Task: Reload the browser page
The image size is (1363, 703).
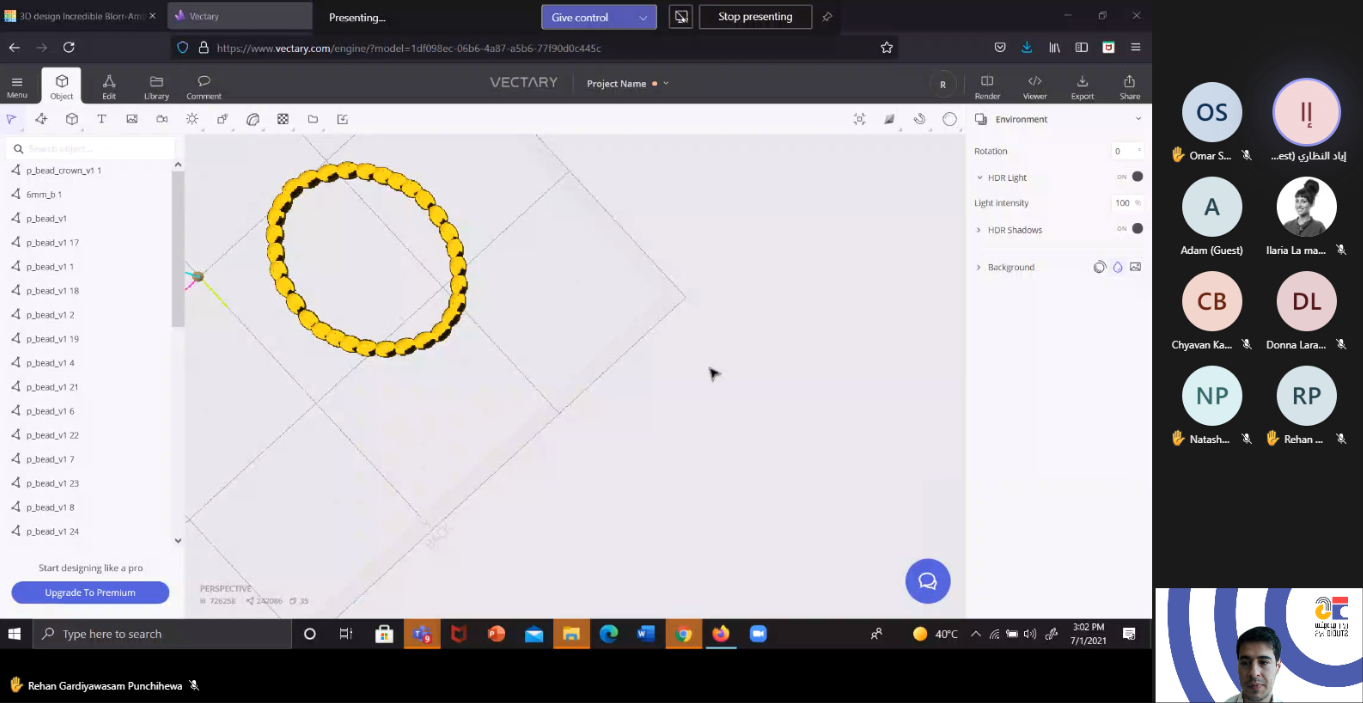Action: point(69,47)
